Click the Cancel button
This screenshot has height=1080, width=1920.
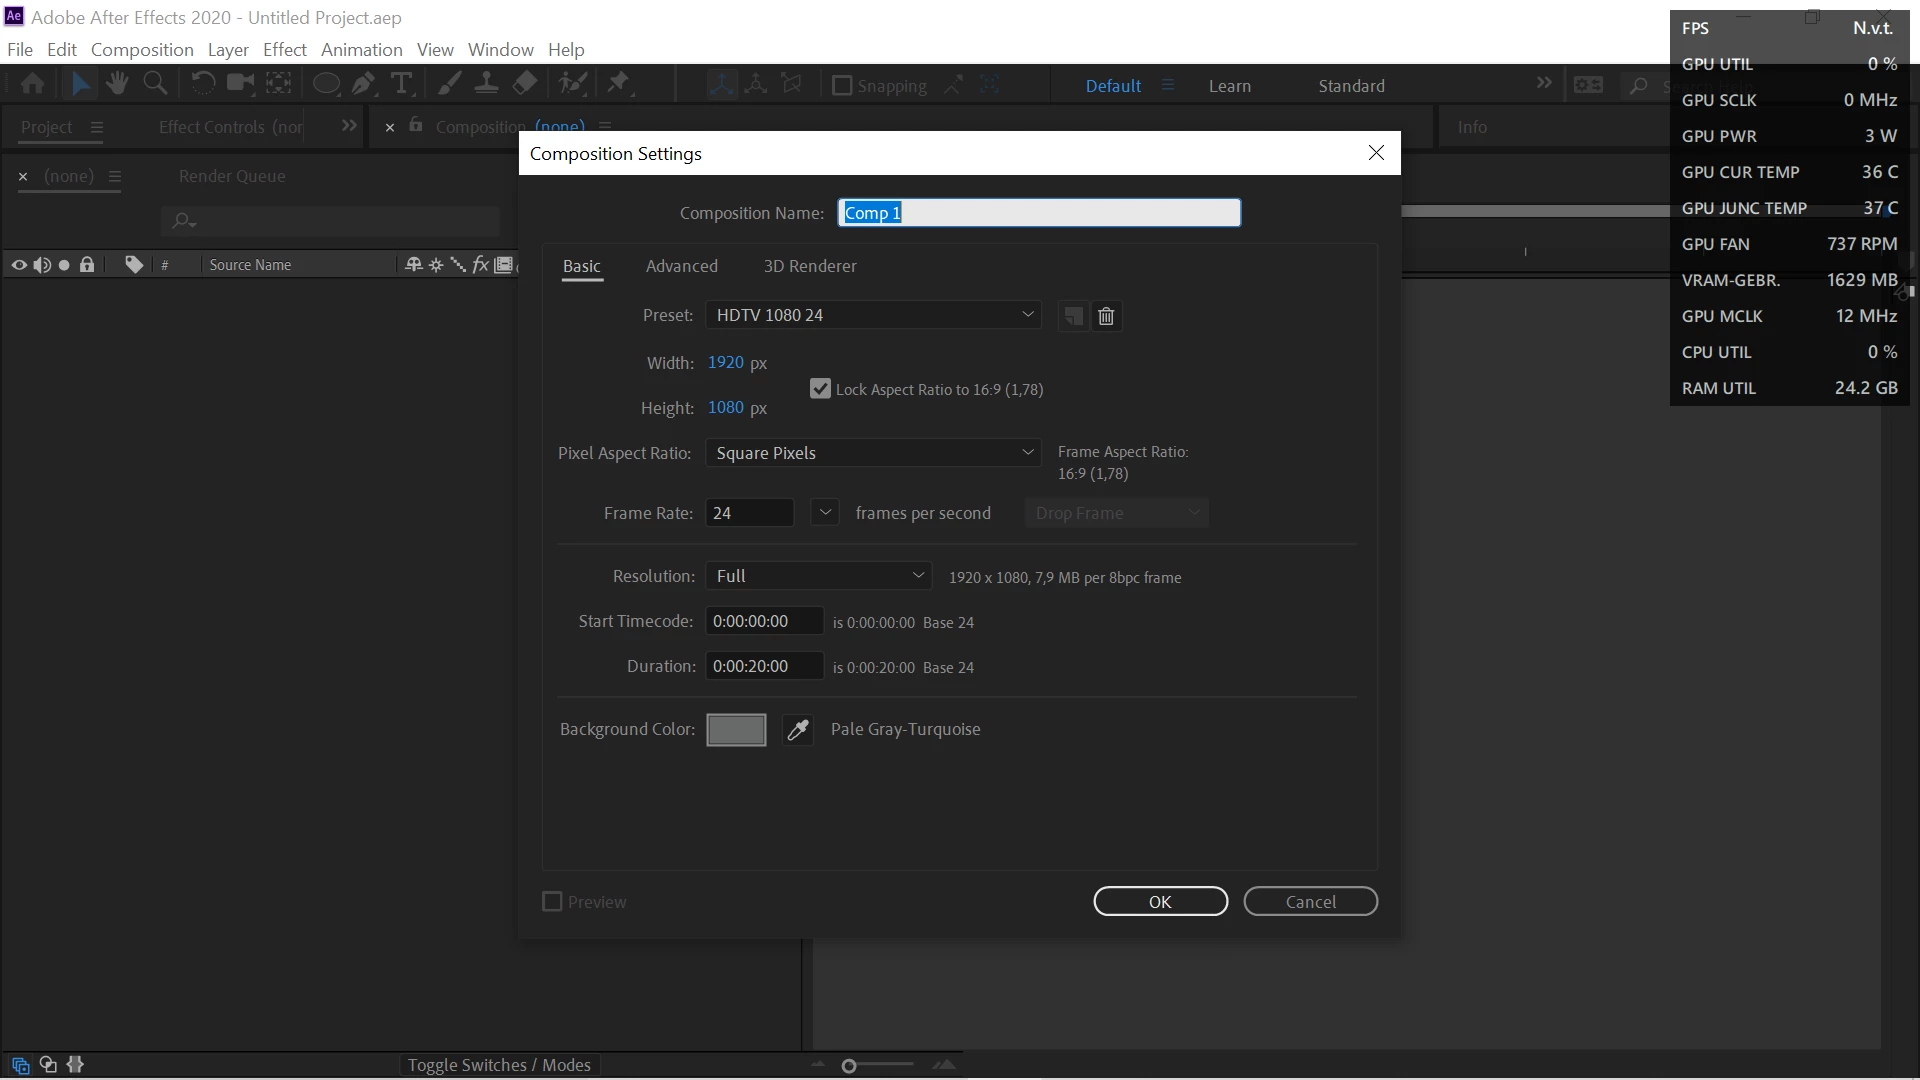click(x=1310, y=902)
